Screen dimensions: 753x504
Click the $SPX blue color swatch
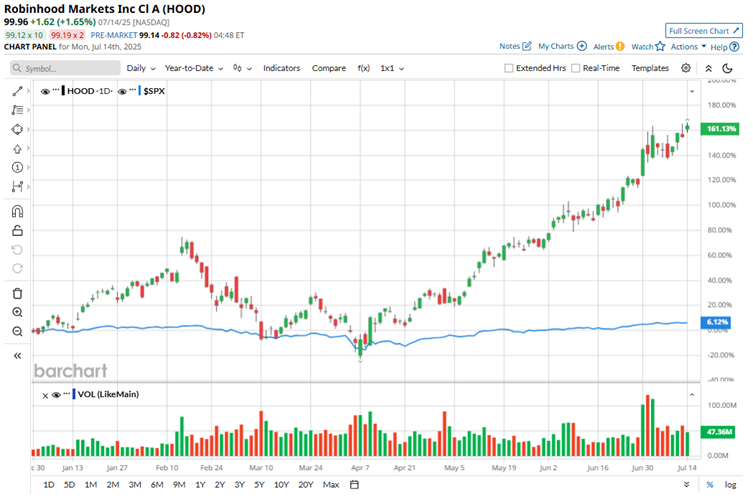tap(140, 90)
